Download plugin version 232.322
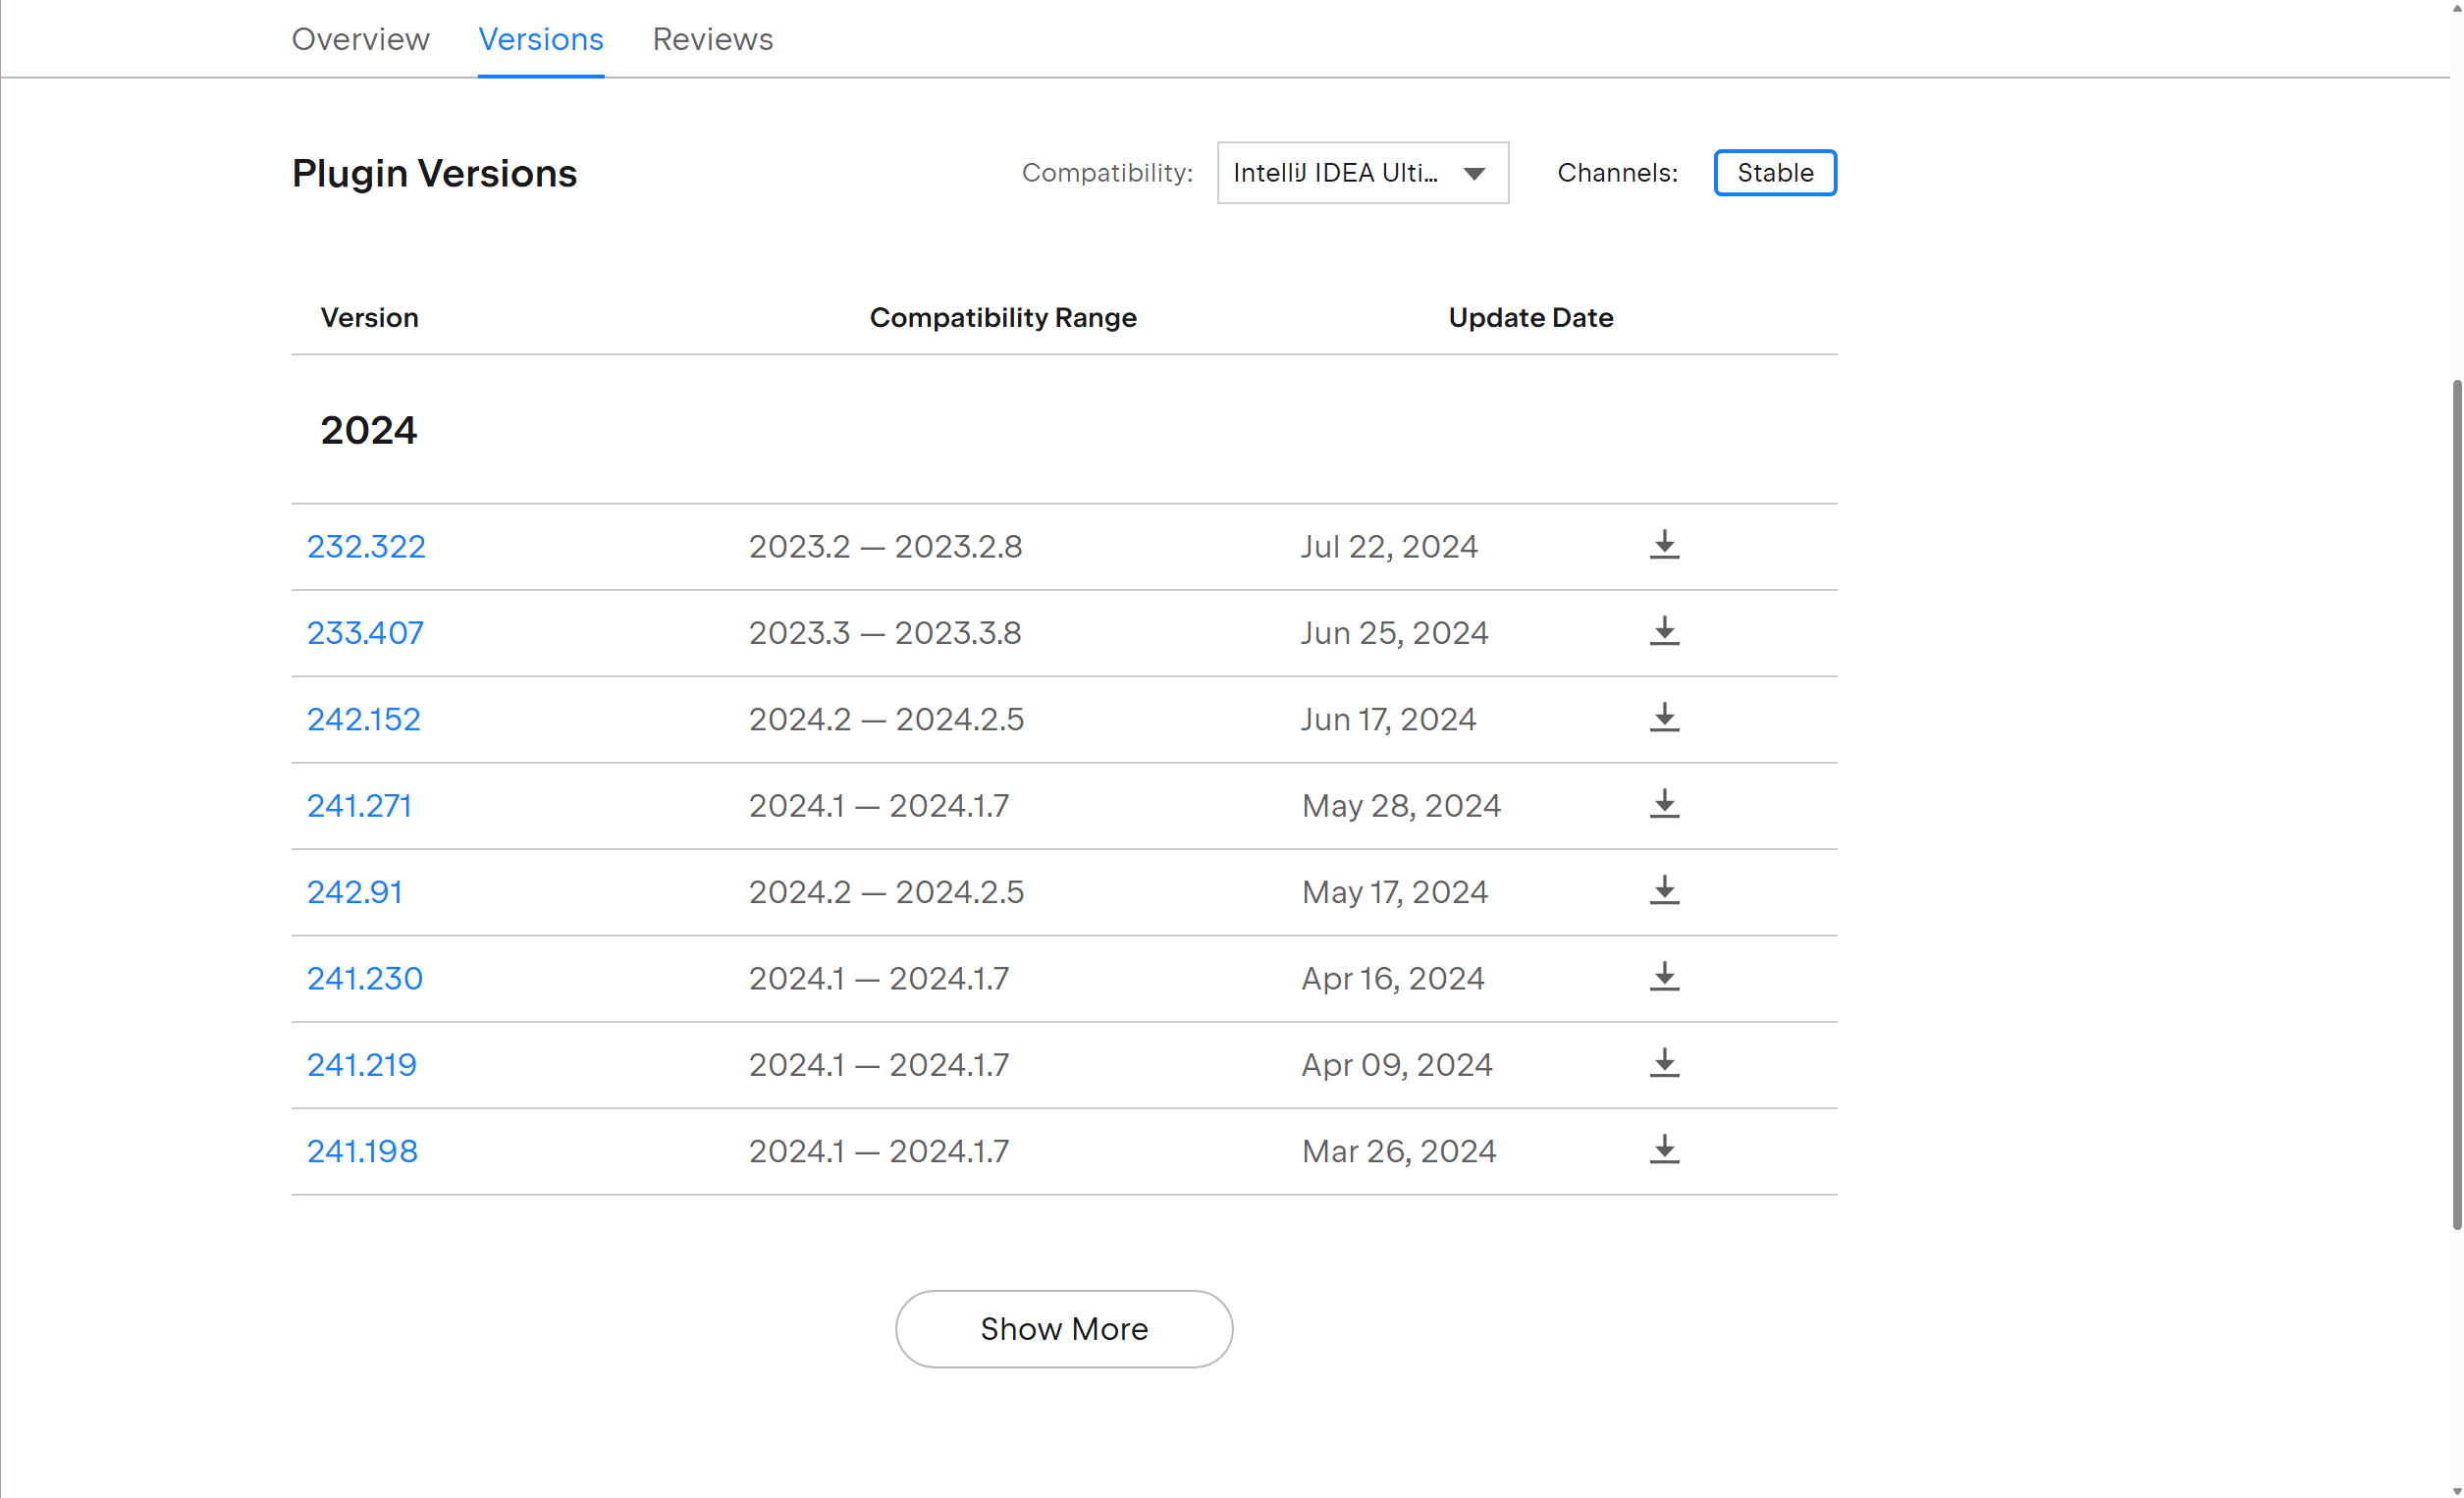The width and height of the screenshot is (2464, 1498). (1664, 545)
